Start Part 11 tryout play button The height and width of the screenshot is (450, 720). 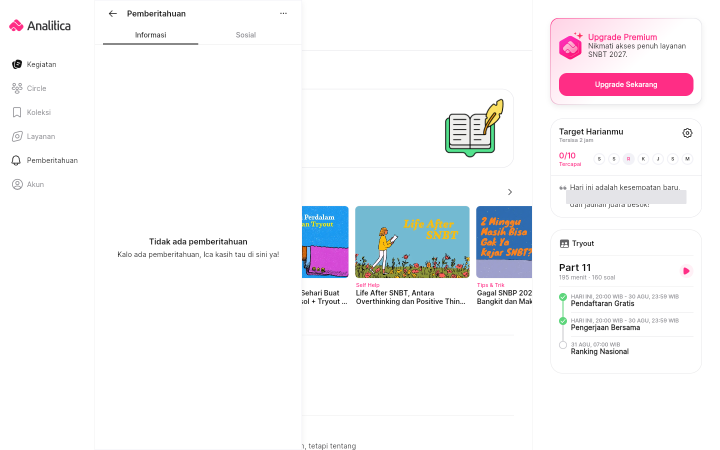[686, 271]
